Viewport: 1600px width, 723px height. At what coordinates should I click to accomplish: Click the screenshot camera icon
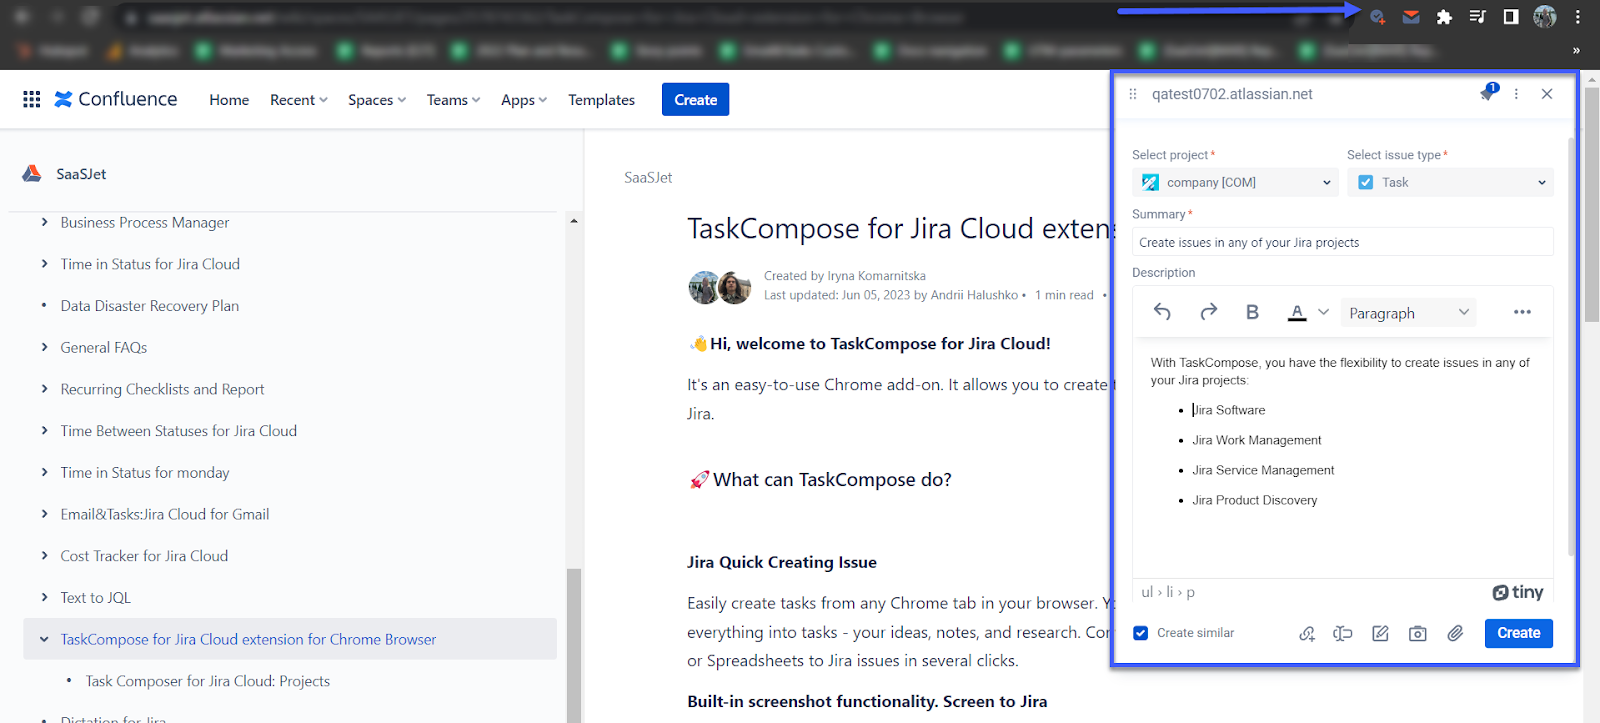(1417, 633)
